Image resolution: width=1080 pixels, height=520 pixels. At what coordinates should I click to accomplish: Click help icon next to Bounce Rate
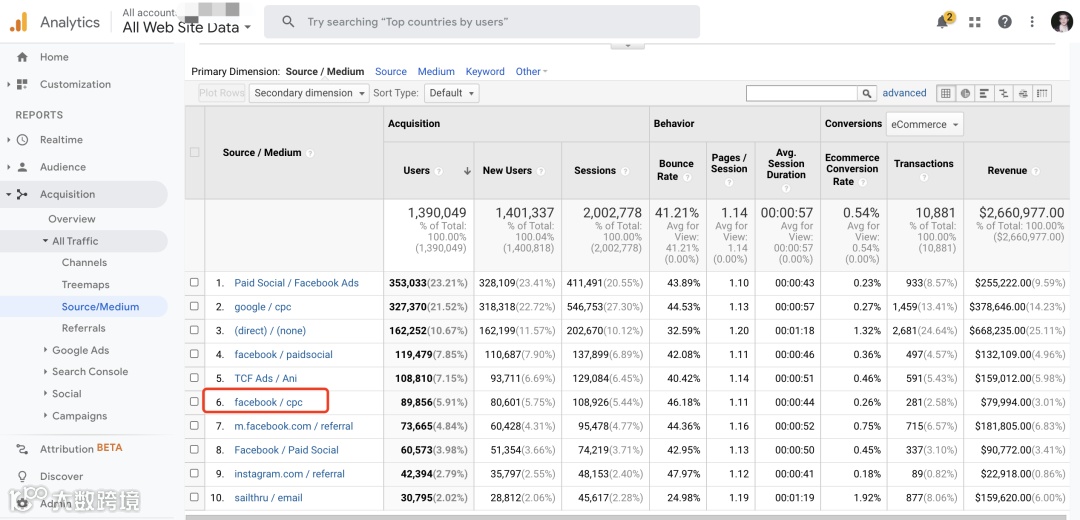click(x=687, y=177)
